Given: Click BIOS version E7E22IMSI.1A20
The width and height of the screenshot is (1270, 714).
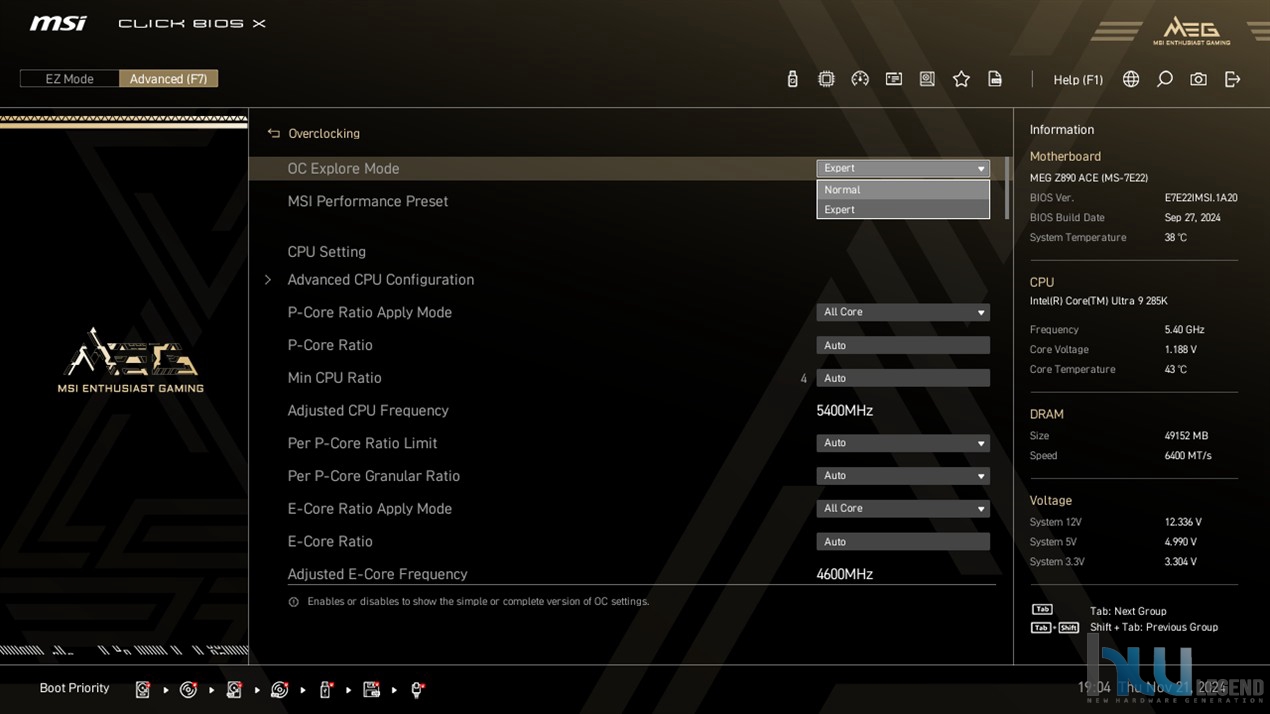Looking at the screenshot, I should tap(1201, 198).
